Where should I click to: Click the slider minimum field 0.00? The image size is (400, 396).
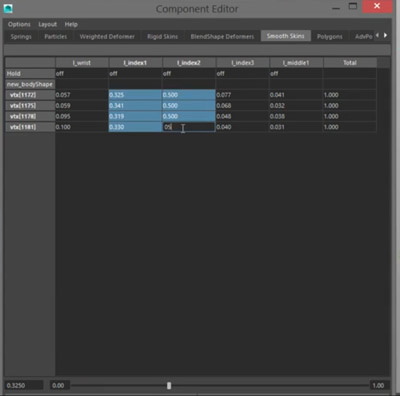coord(59,385)
